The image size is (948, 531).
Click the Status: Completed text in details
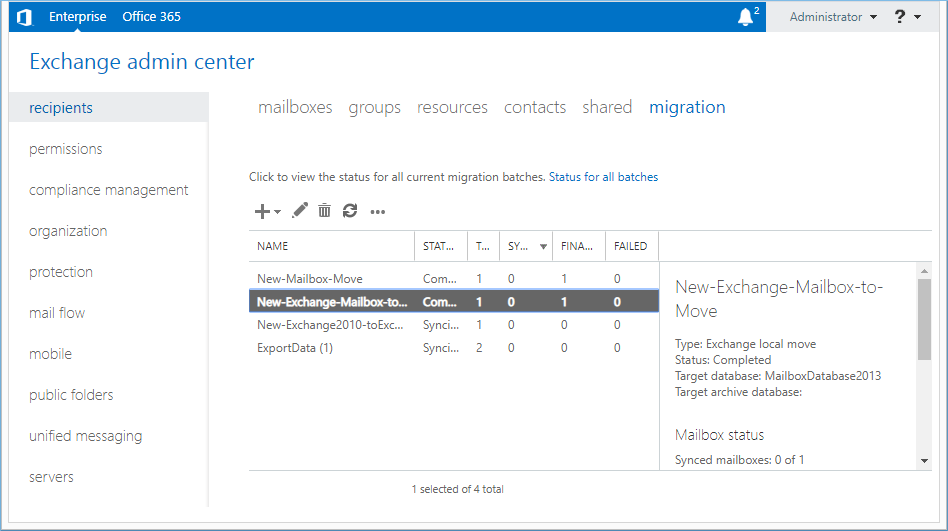pos(723,360)
